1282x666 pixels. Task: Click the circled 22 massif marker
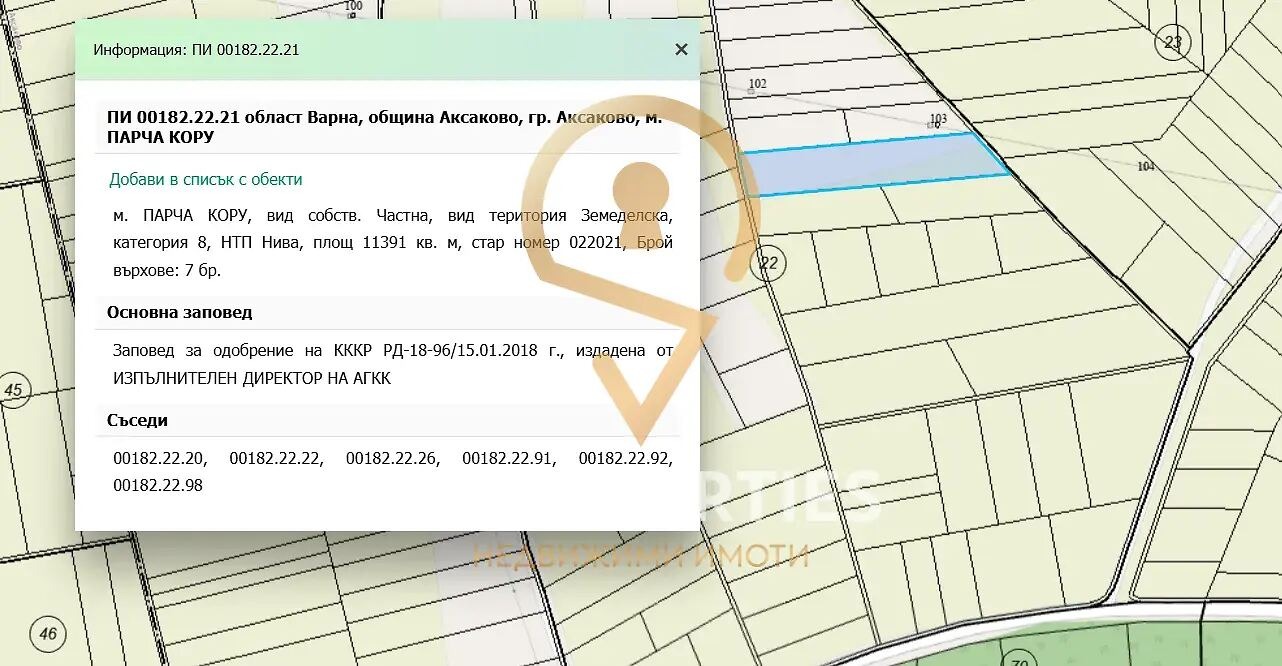coord(768,263)
